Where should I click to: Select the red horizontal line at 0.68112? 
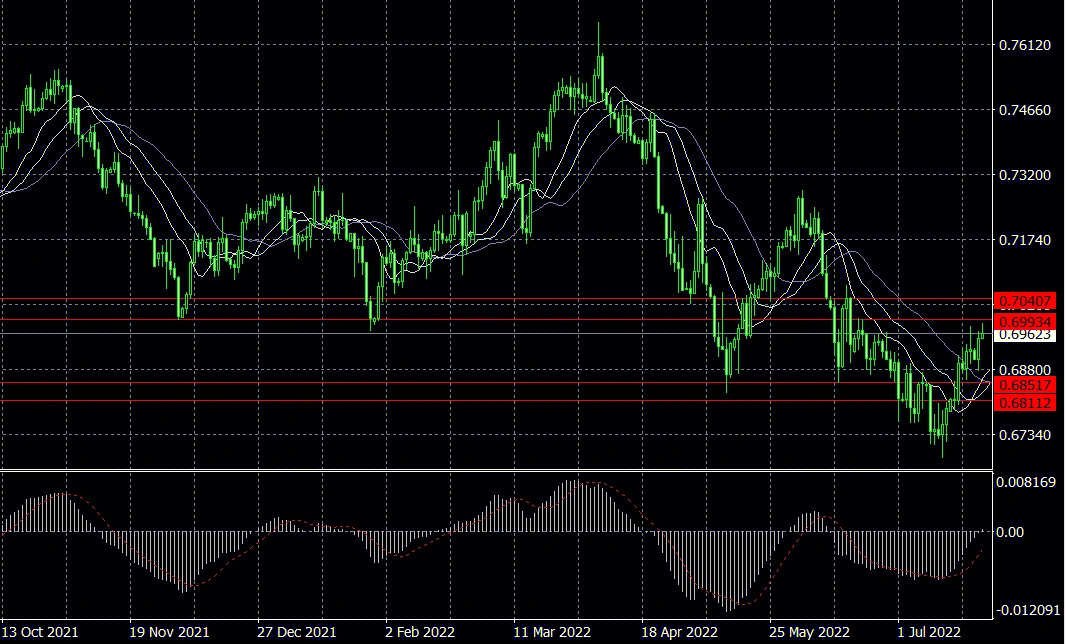click(496, 401)
